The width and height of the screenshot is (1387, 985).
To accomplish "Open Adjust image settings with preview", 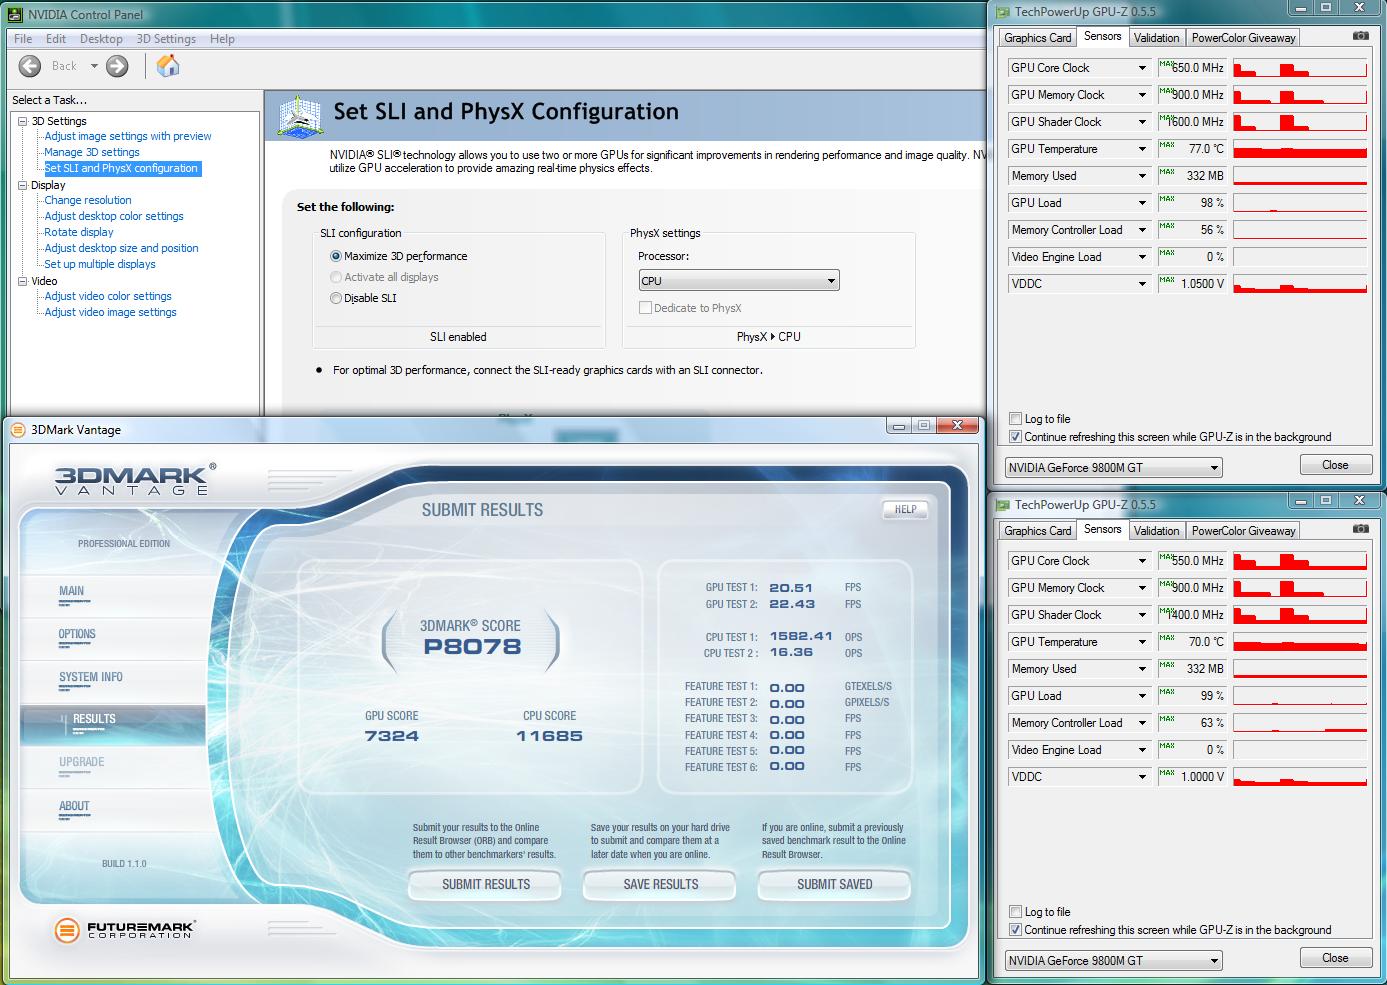I will tap(128, 136).
